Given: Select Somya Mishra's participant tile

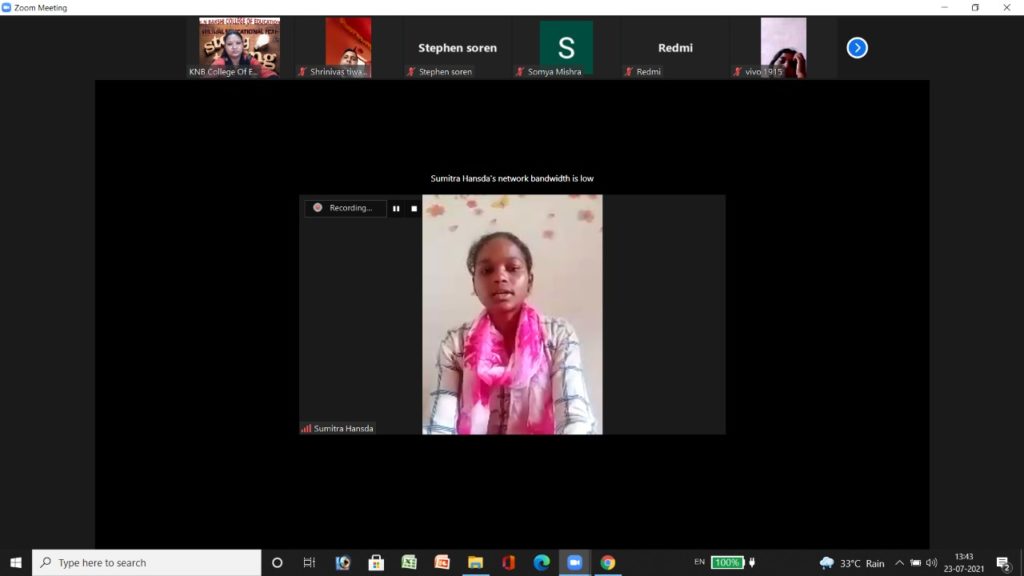Looking at the screenshot, I should [x=566, y=47].
